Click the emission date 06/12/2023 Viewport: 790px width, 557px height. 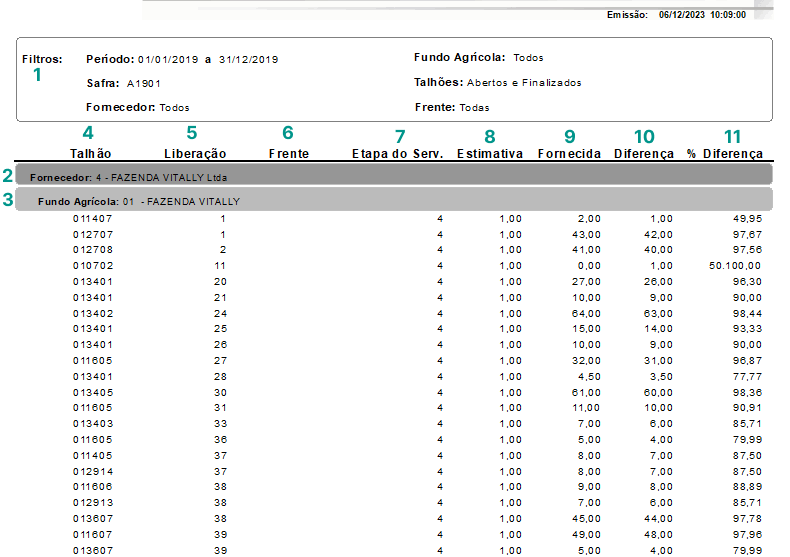pyautogui.click(x=682, y=15)
